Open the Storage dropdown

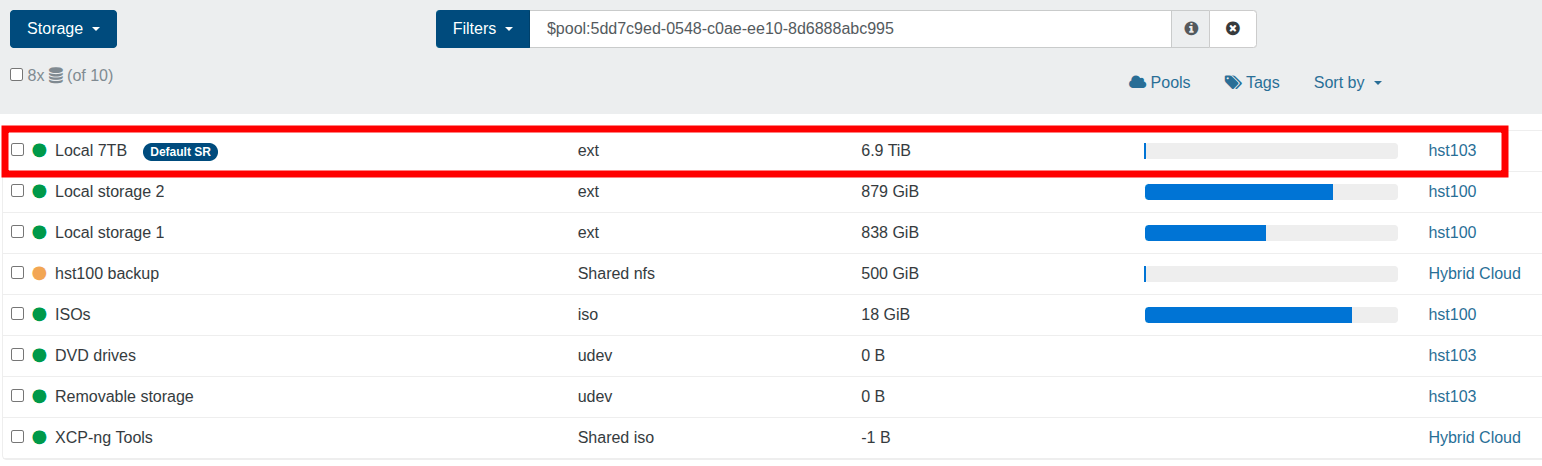pos(63,29)
